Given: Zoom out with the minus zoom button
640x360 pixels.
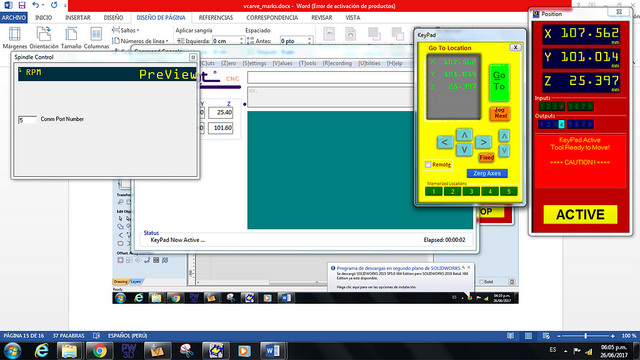Looking at the screenshot, I should (559, 336).
